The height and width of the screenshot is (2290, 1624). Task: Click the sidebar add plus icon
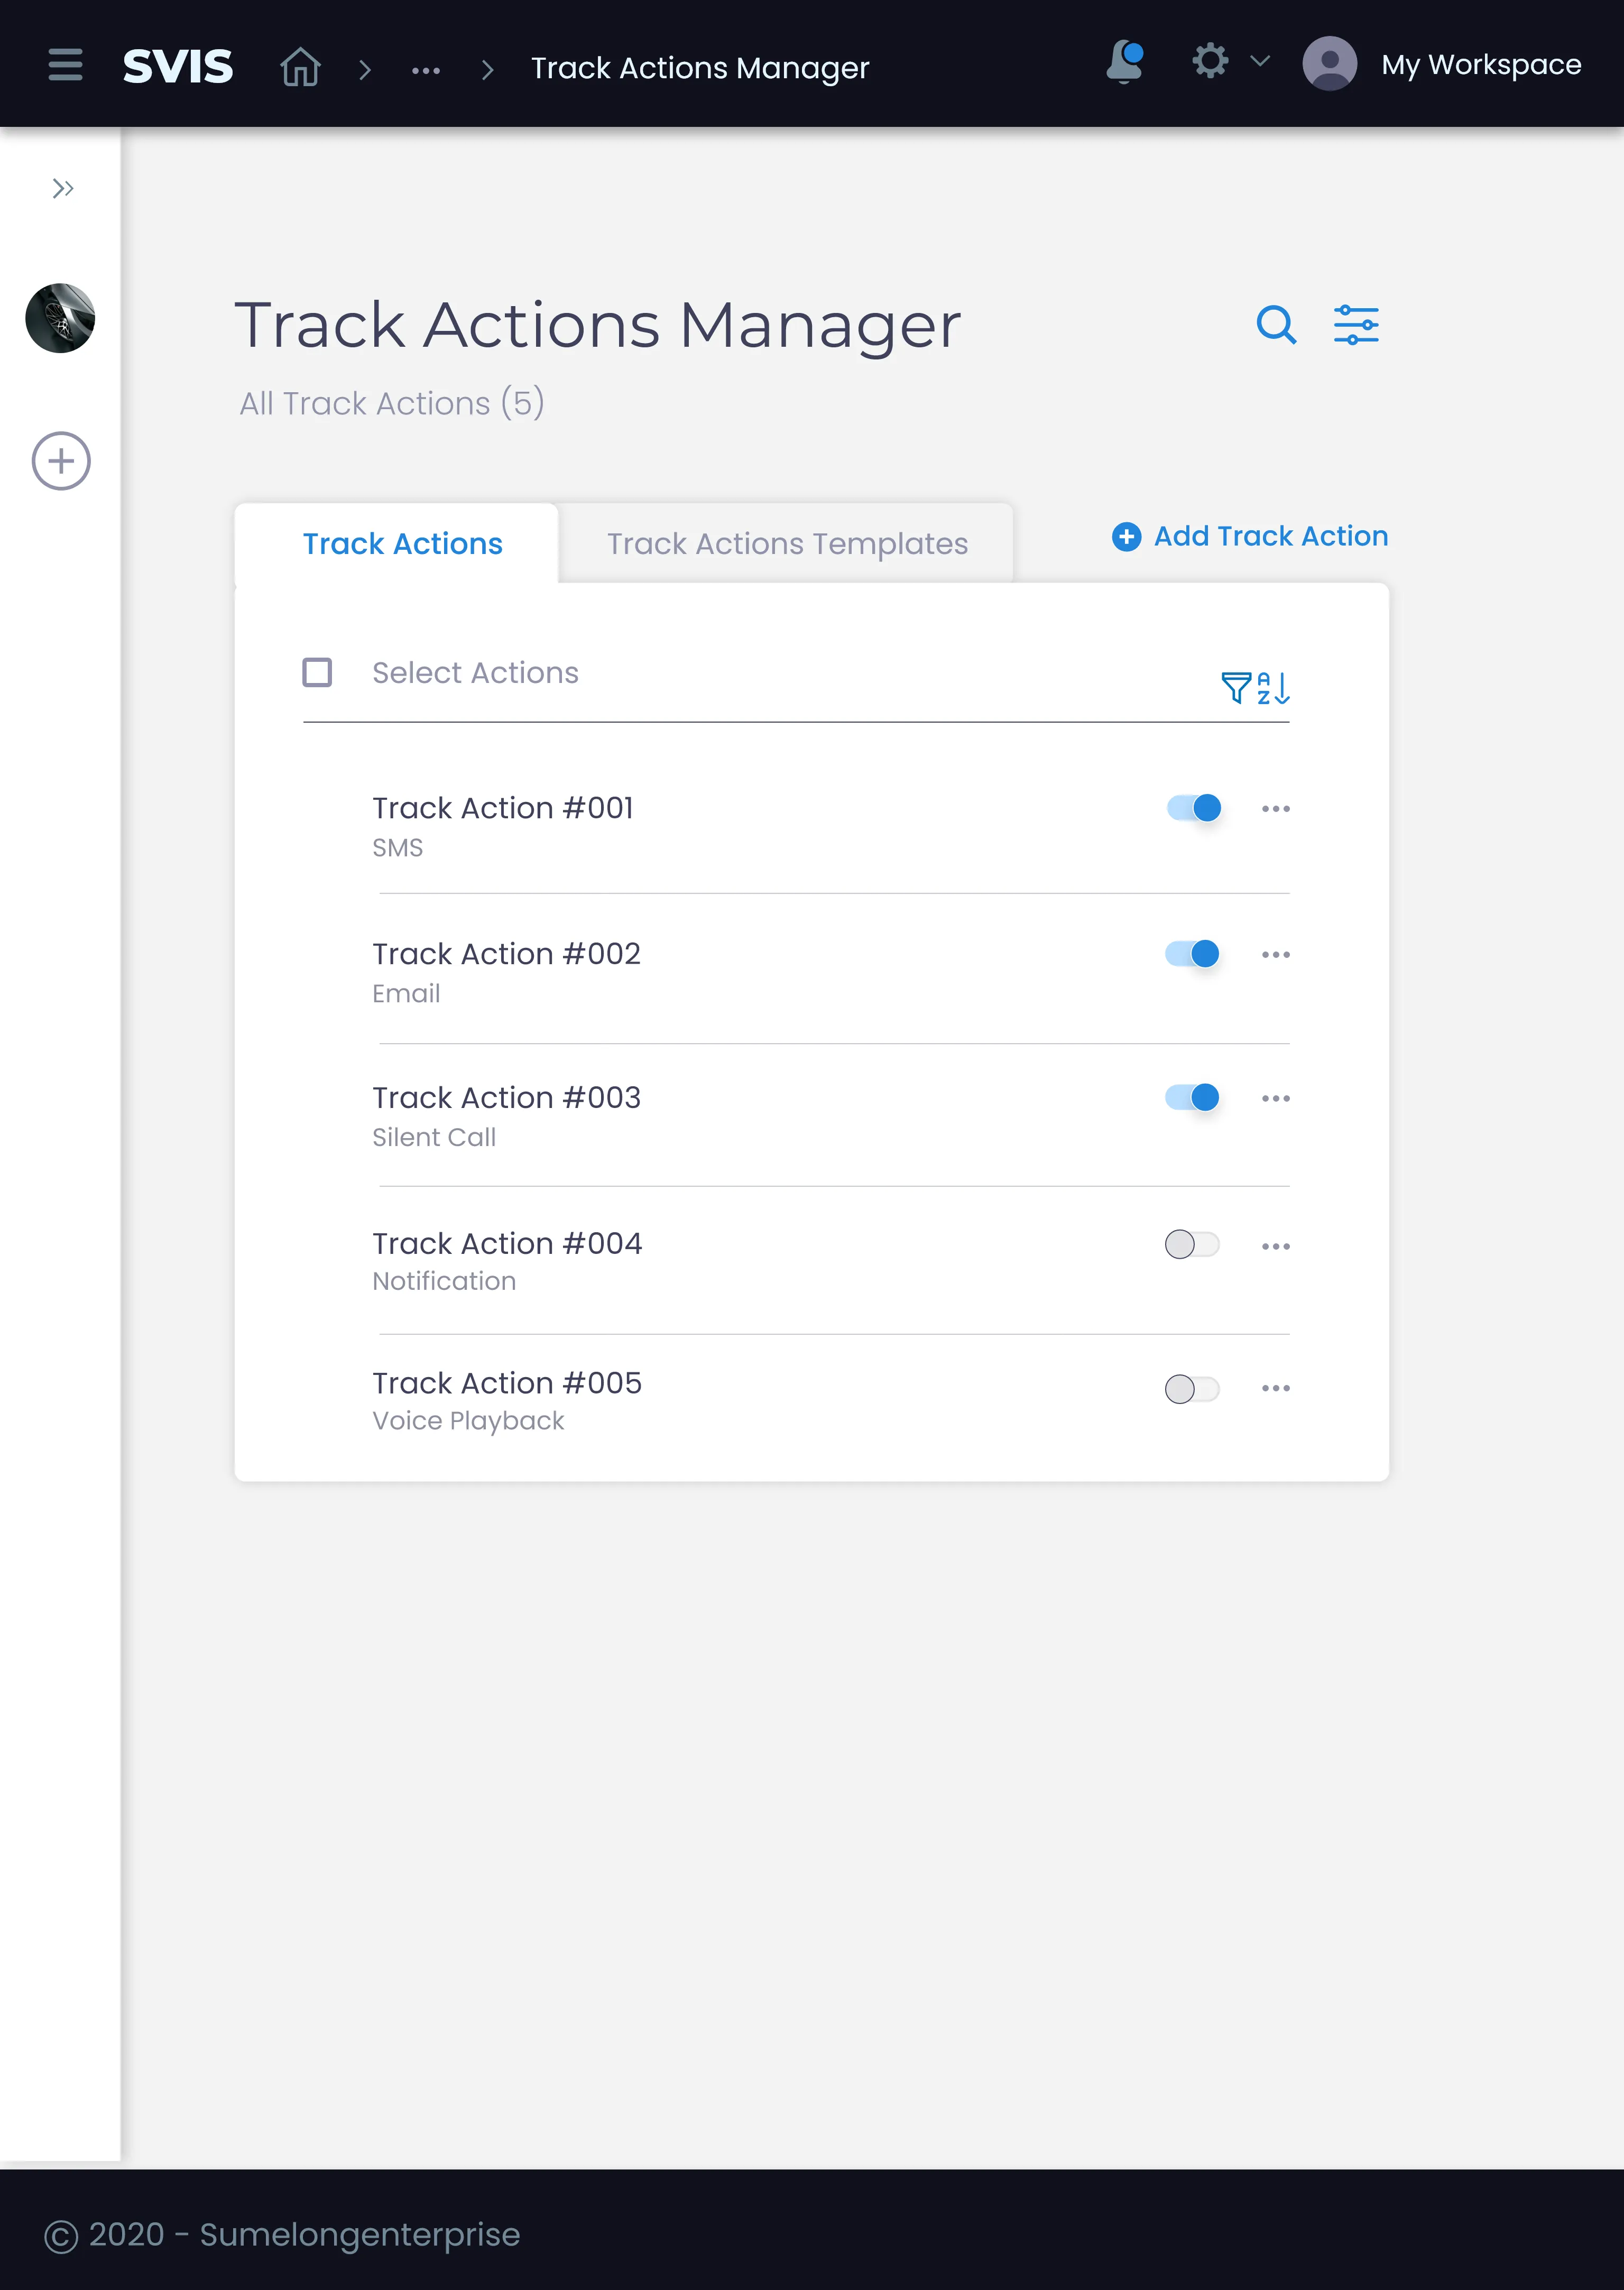pyautogui.click(x=61, y=461)
